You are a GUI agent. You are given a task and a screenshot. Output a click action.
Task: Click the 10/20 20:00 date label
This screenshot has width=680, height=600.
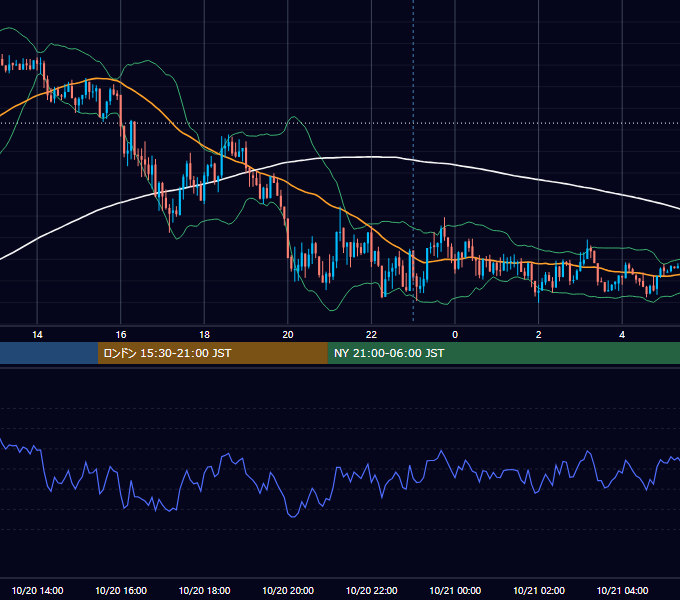click(x=288, y=590)
